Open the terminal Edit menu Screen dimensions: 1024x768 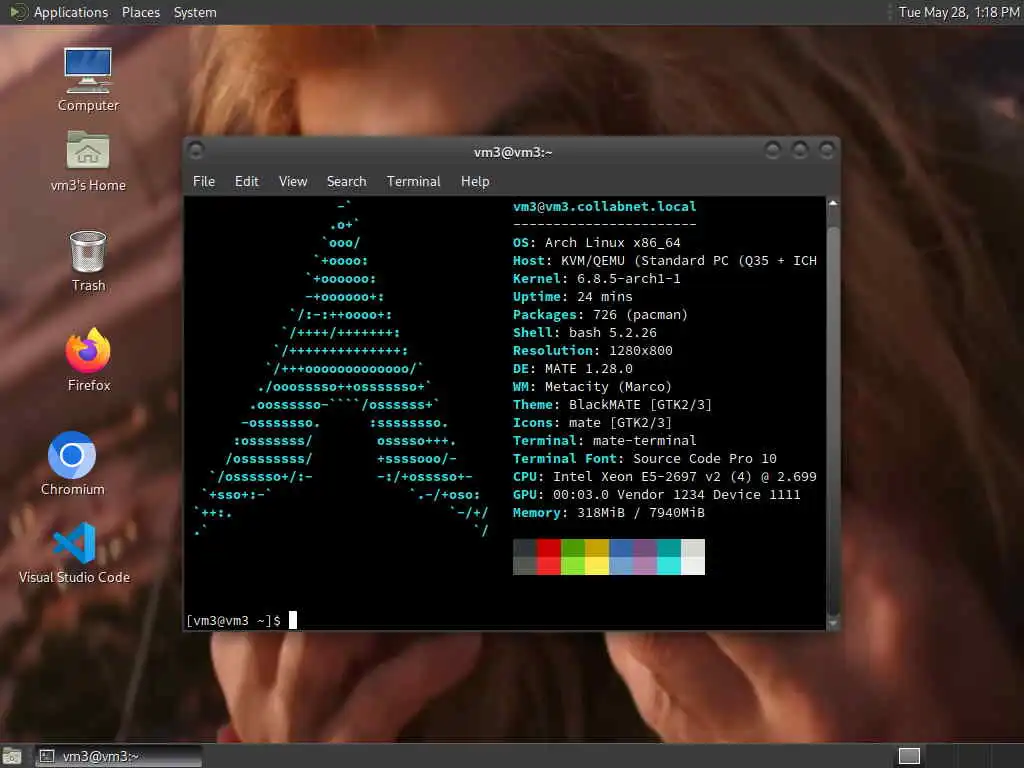click(246, 182)
